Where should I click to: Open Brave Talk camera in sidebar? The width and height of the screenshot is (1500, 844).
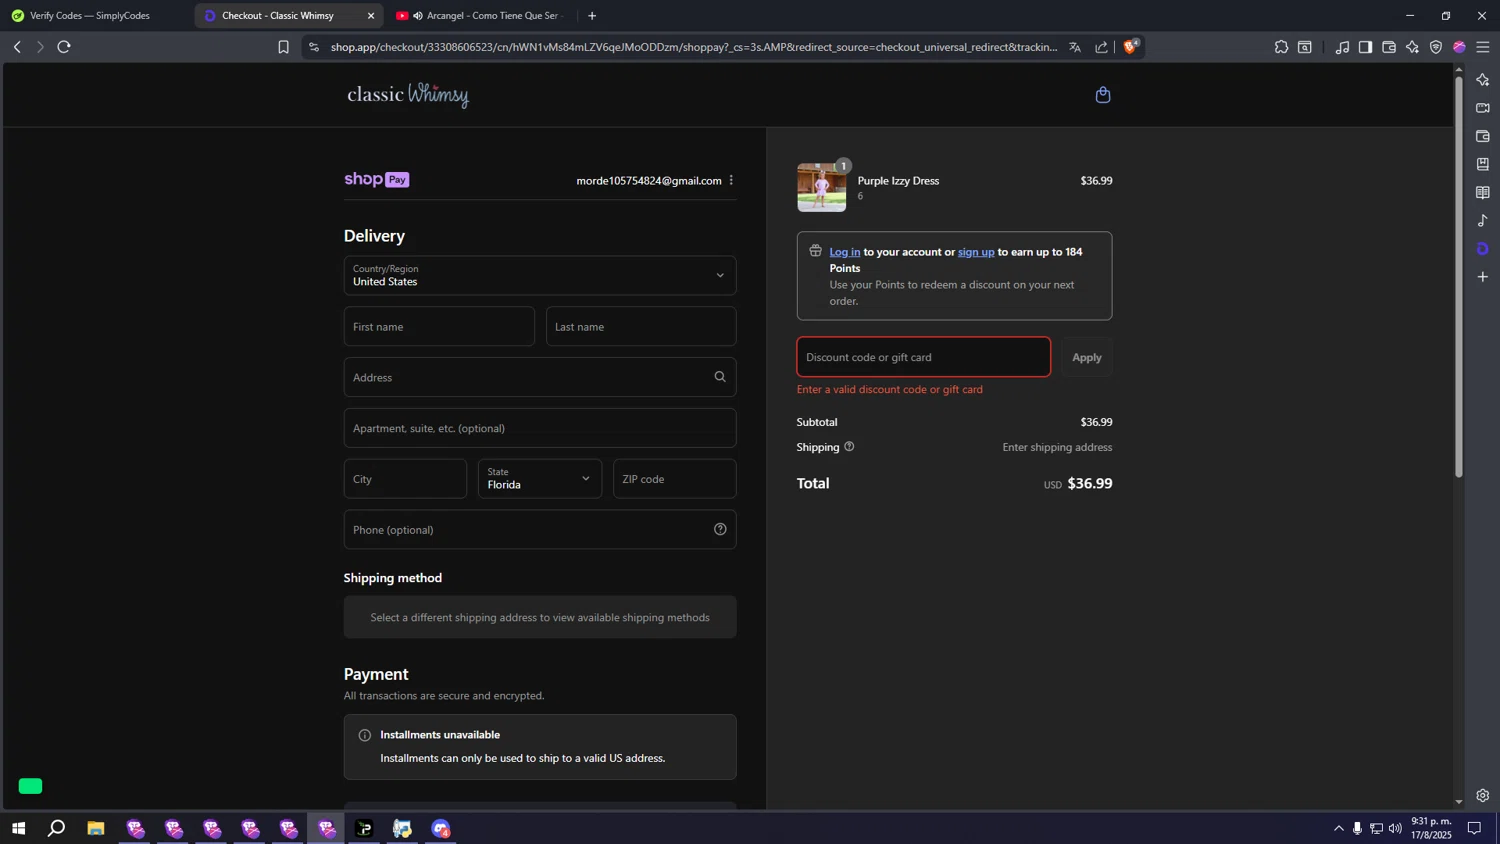coord(1483,108)
